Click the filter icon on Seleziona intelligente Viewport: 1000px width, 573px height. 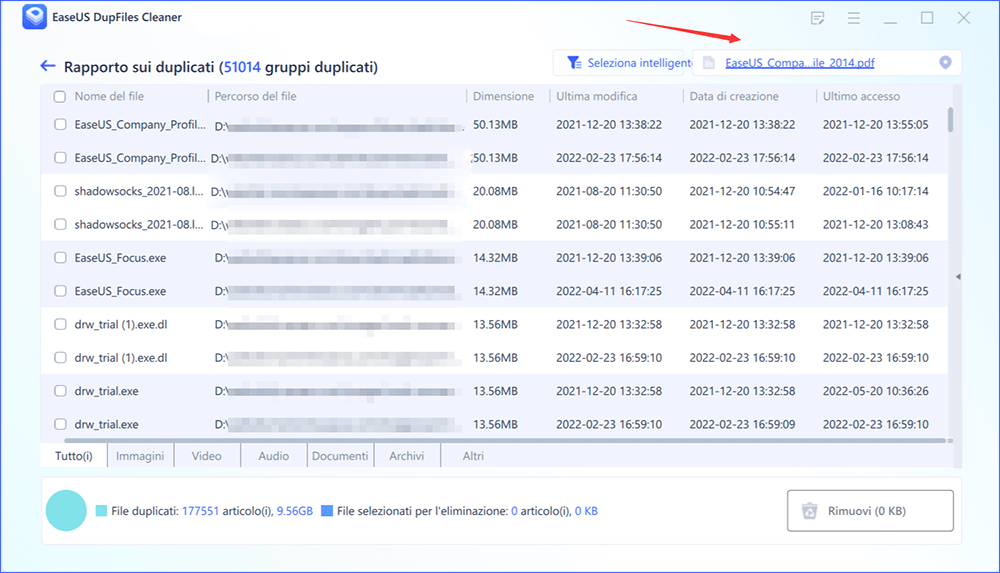point(574,63)
